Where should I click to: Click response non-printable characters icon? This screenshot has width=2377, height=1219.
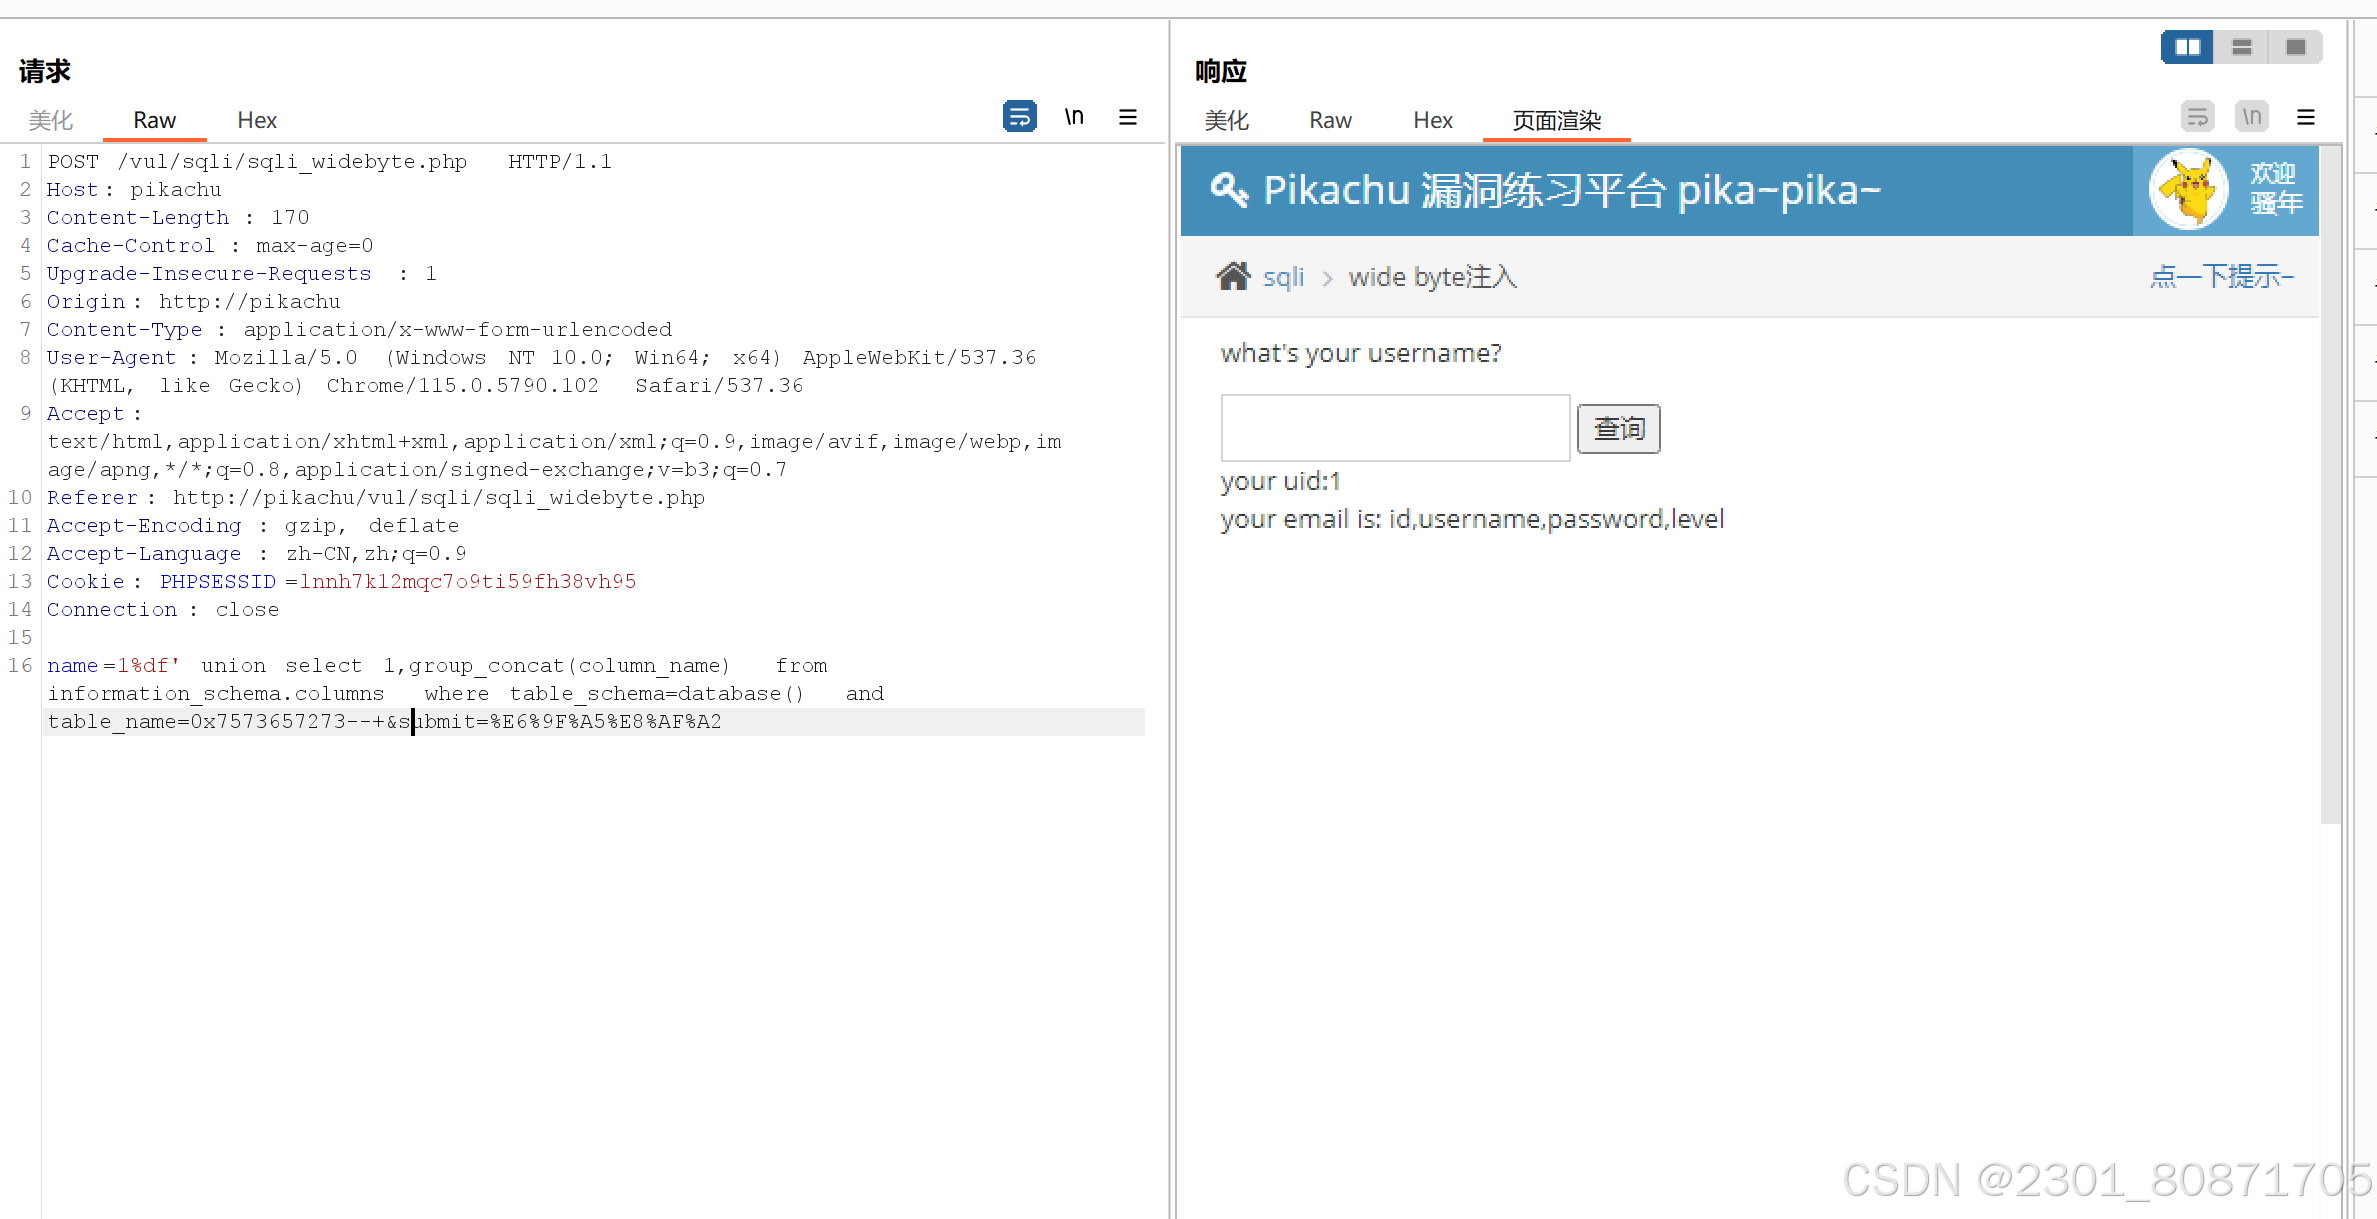(2251, 117)
